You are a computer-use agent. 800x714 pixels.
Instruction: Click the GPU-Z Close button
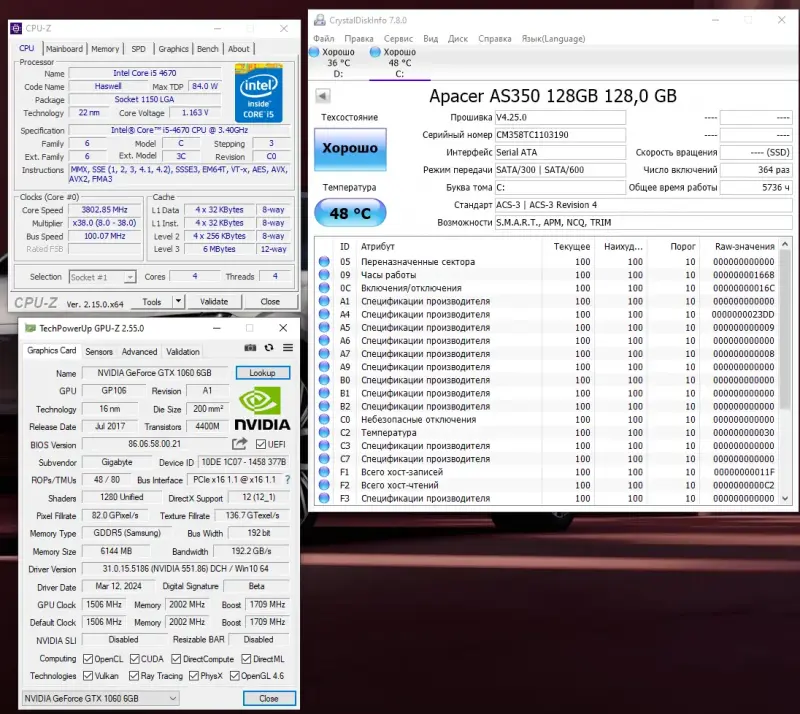269,698
